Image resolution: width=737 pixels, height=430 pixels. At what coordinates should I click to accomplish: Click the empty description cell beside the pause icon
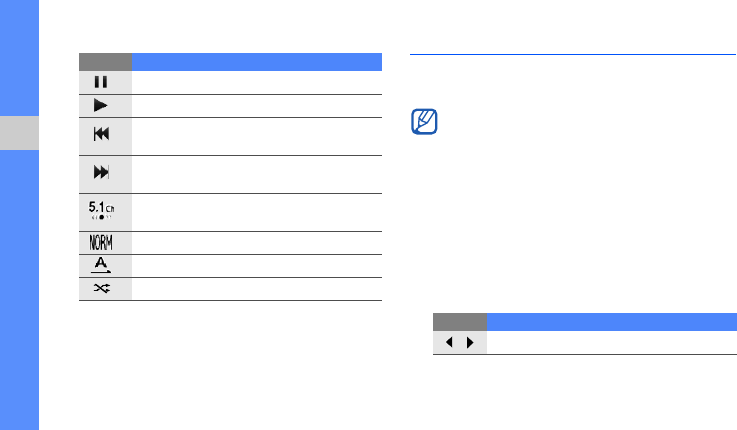click(x=256, y=83)
